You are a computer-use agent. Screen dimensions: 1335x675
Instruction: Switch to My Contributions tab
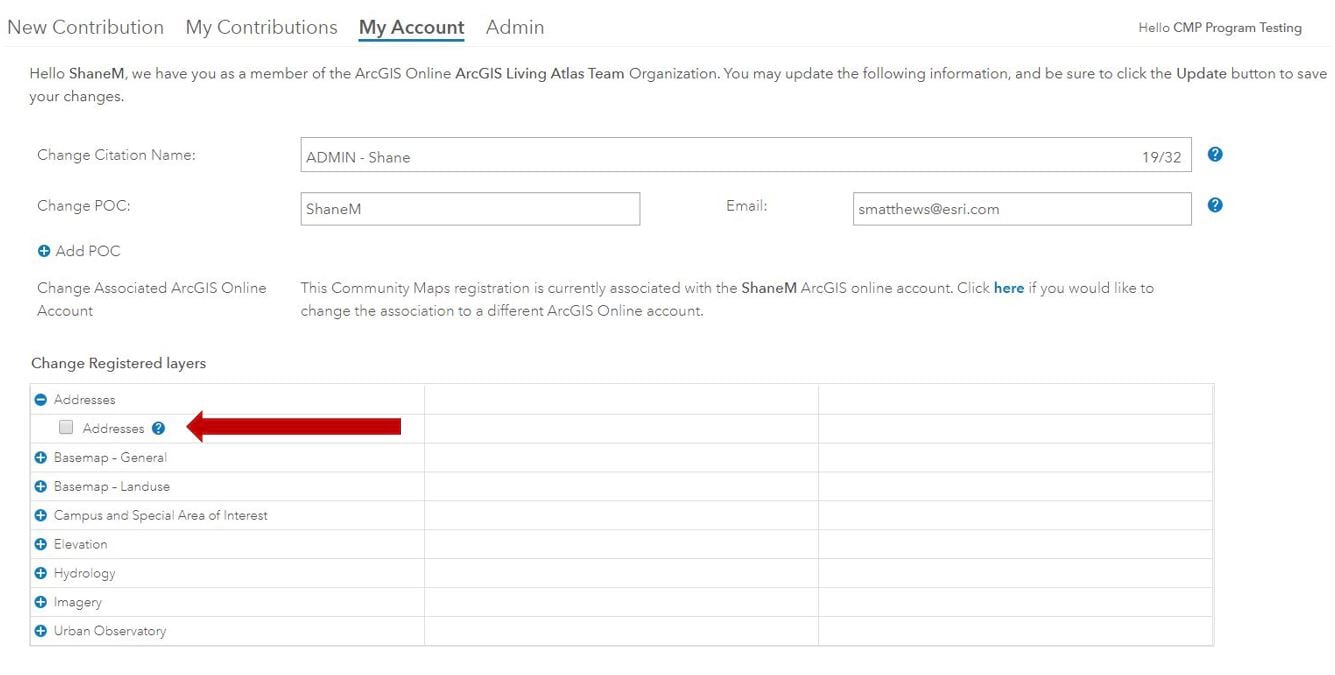pos(261,28)
